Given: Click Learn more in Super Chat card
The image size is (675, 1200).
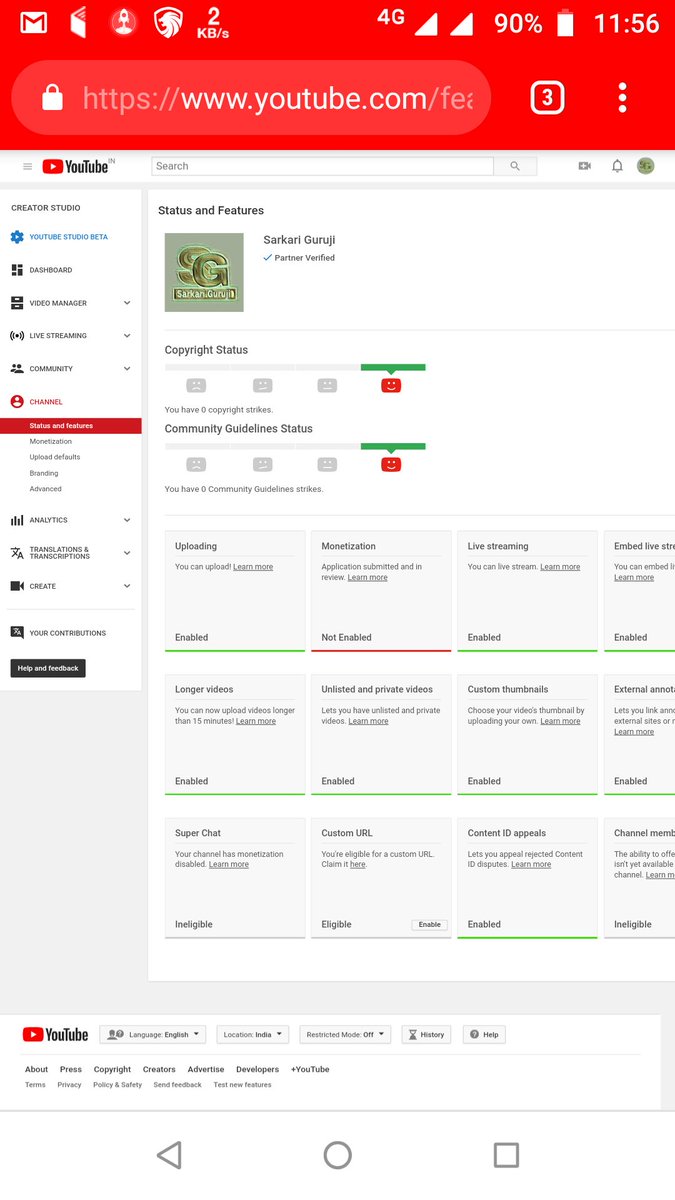Looking at the screenshot, I should tap(229, 864).
